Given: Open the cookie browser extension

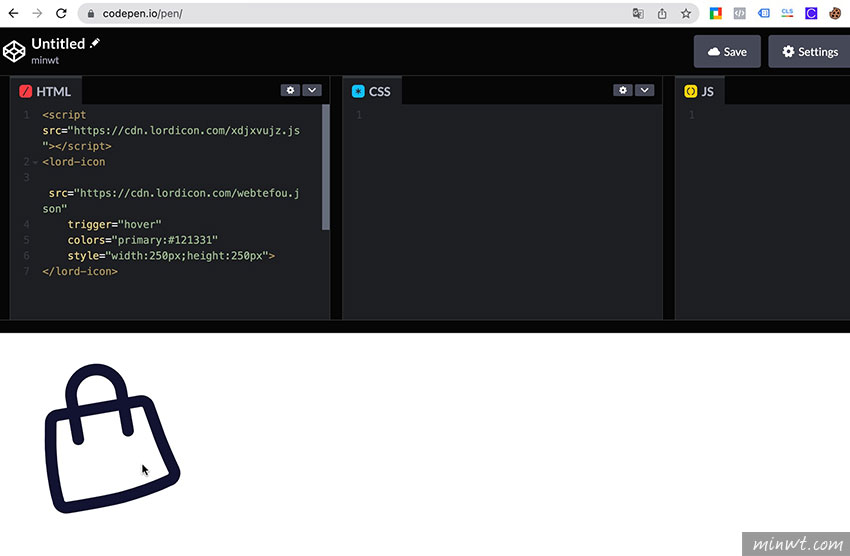Looking at the screenshot, I should (835, 14).
